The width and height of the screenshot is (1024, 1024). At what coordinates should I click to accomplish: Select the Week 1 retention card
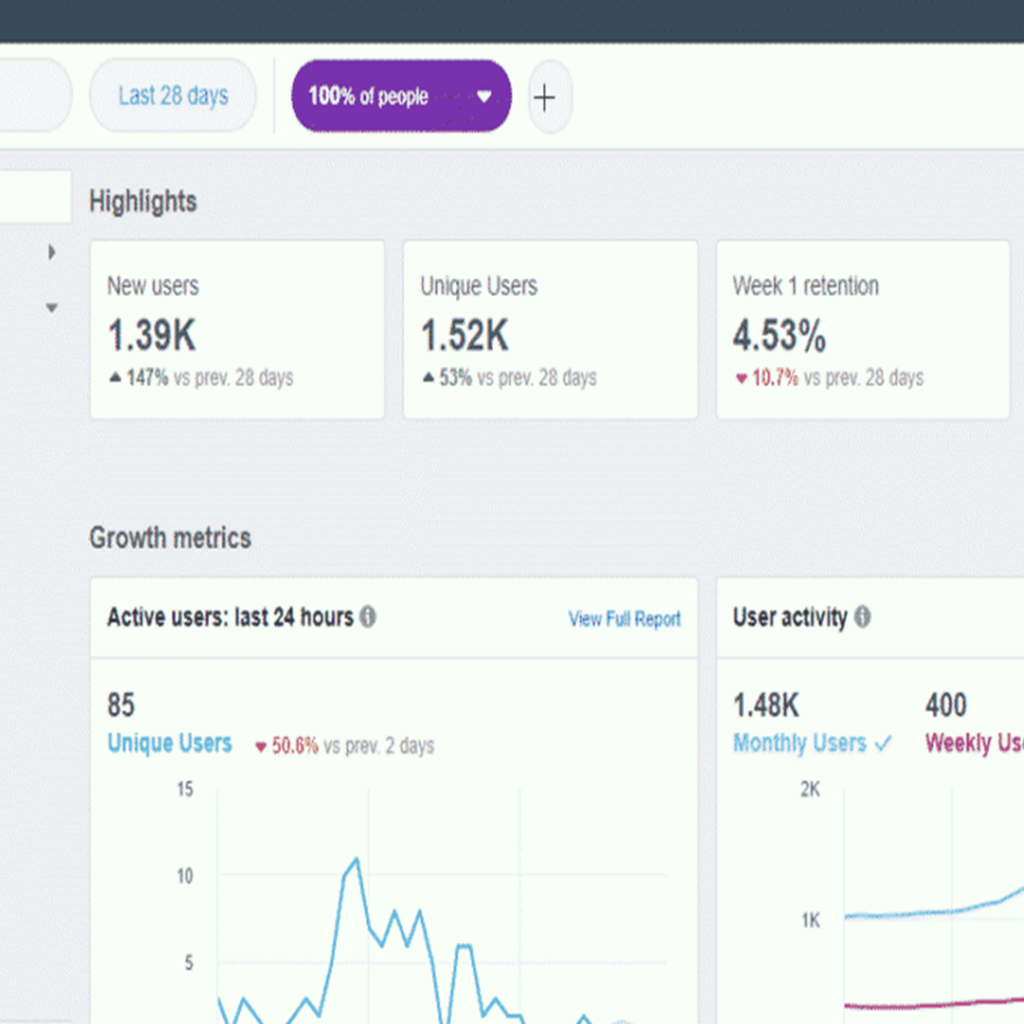tap(862, 329)
